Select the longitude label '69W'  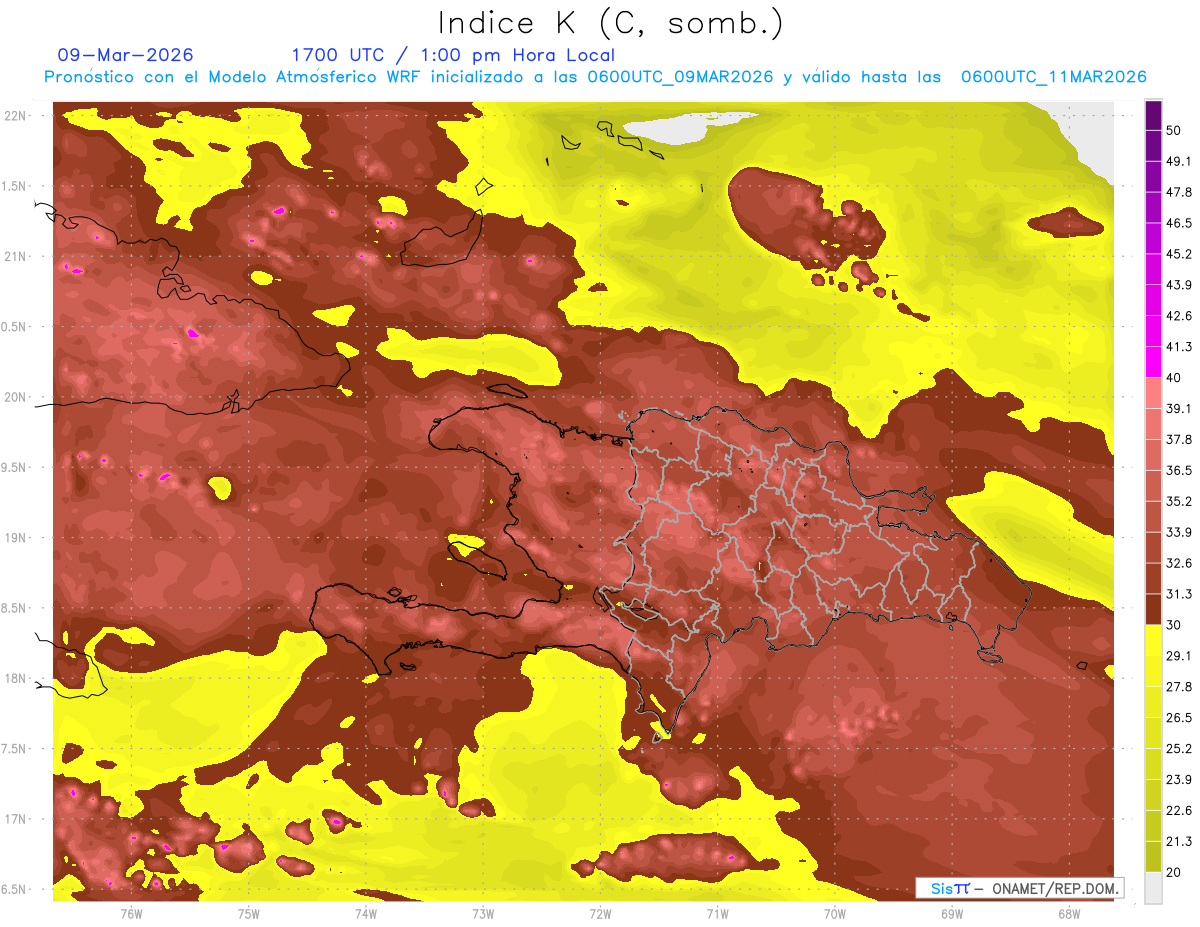click(x=951, y=913)
